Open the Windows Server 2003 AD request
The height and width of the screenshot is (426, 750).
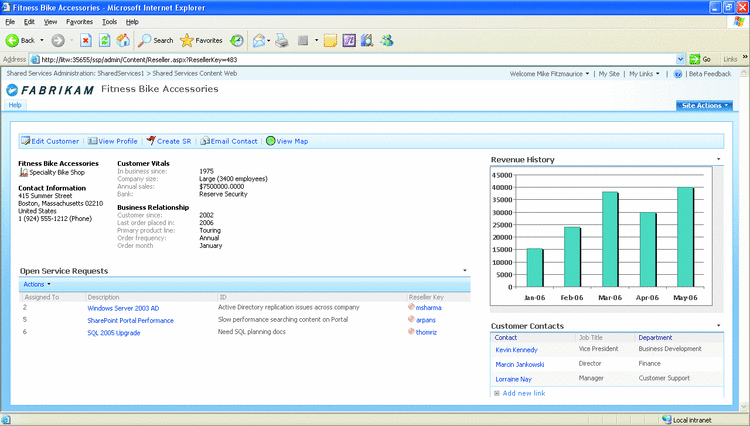pyautogui.click(x=123, y=308)
